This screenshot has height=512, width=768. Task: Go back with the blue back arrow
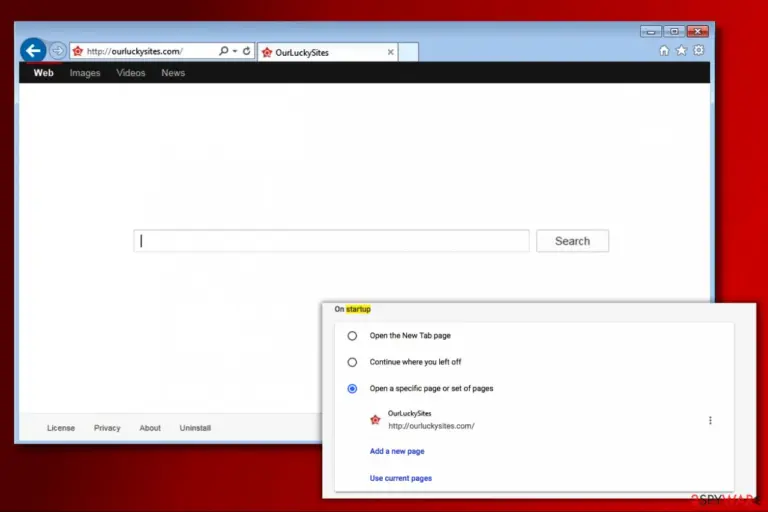[x=33, y=50]
